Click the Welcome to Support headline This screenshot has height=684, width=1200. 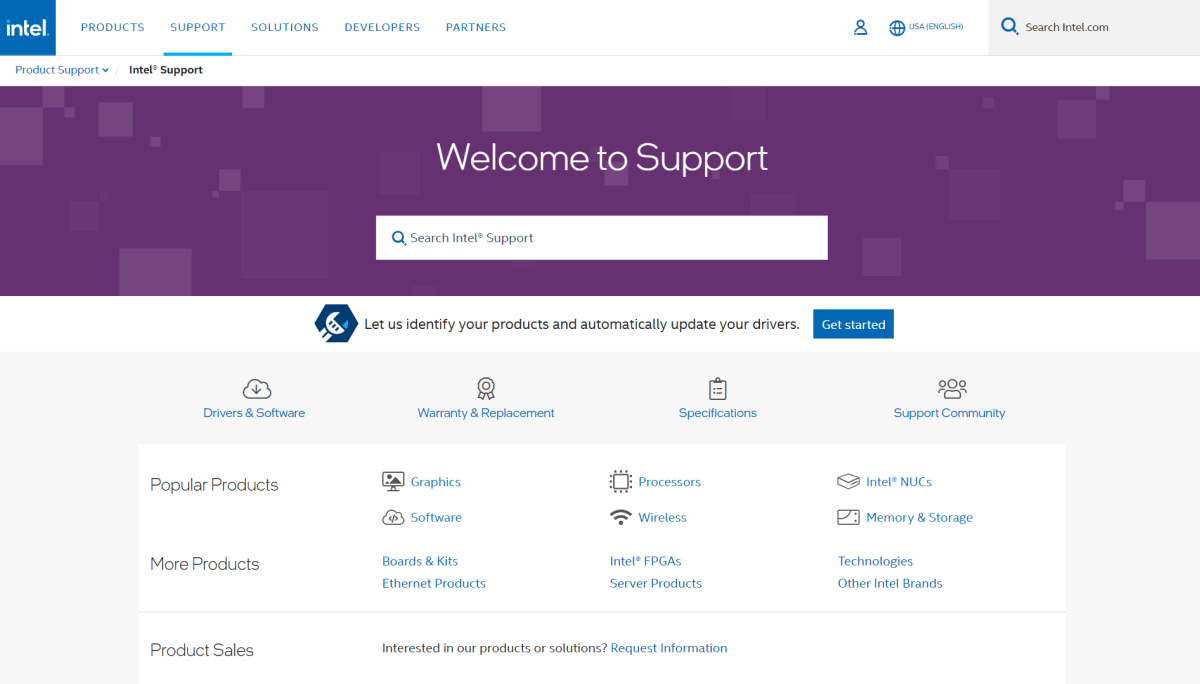coord(602,158)
